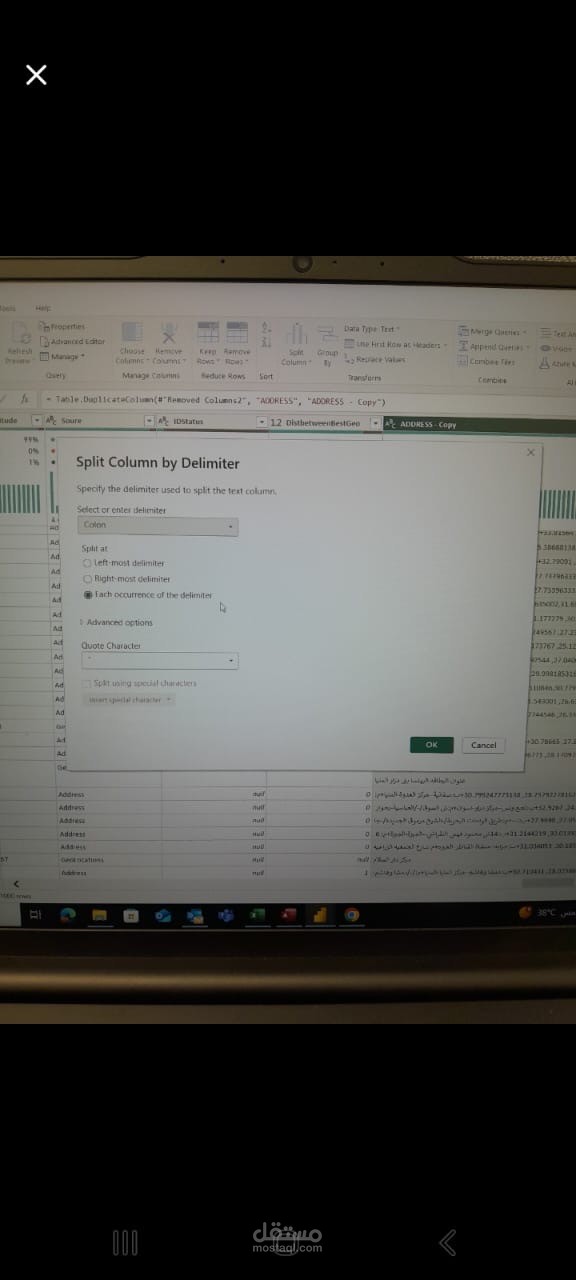Open the Help ribbon tab
Screen dimensions: 576x1280
(x=43, y=308)
